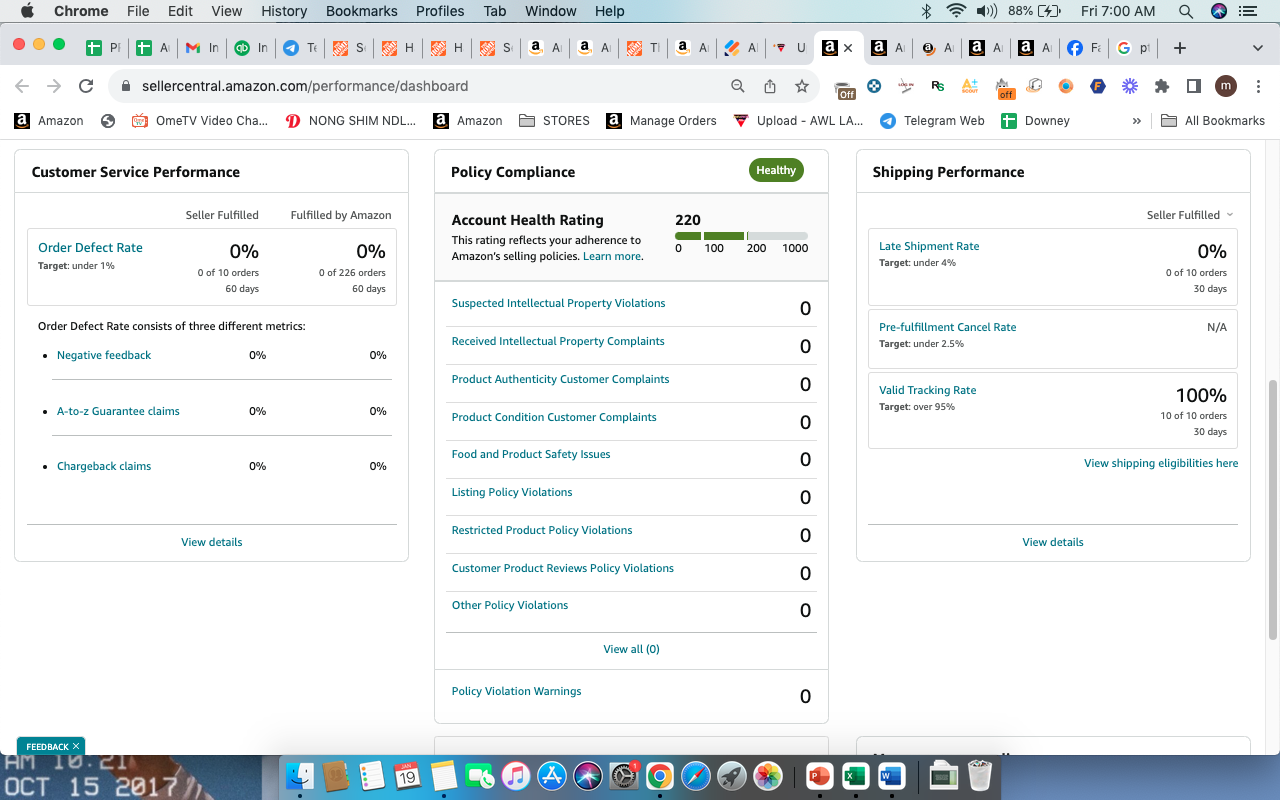Open Negative feedback link
Screen dimensions: 1280x800
pos(104,355)
